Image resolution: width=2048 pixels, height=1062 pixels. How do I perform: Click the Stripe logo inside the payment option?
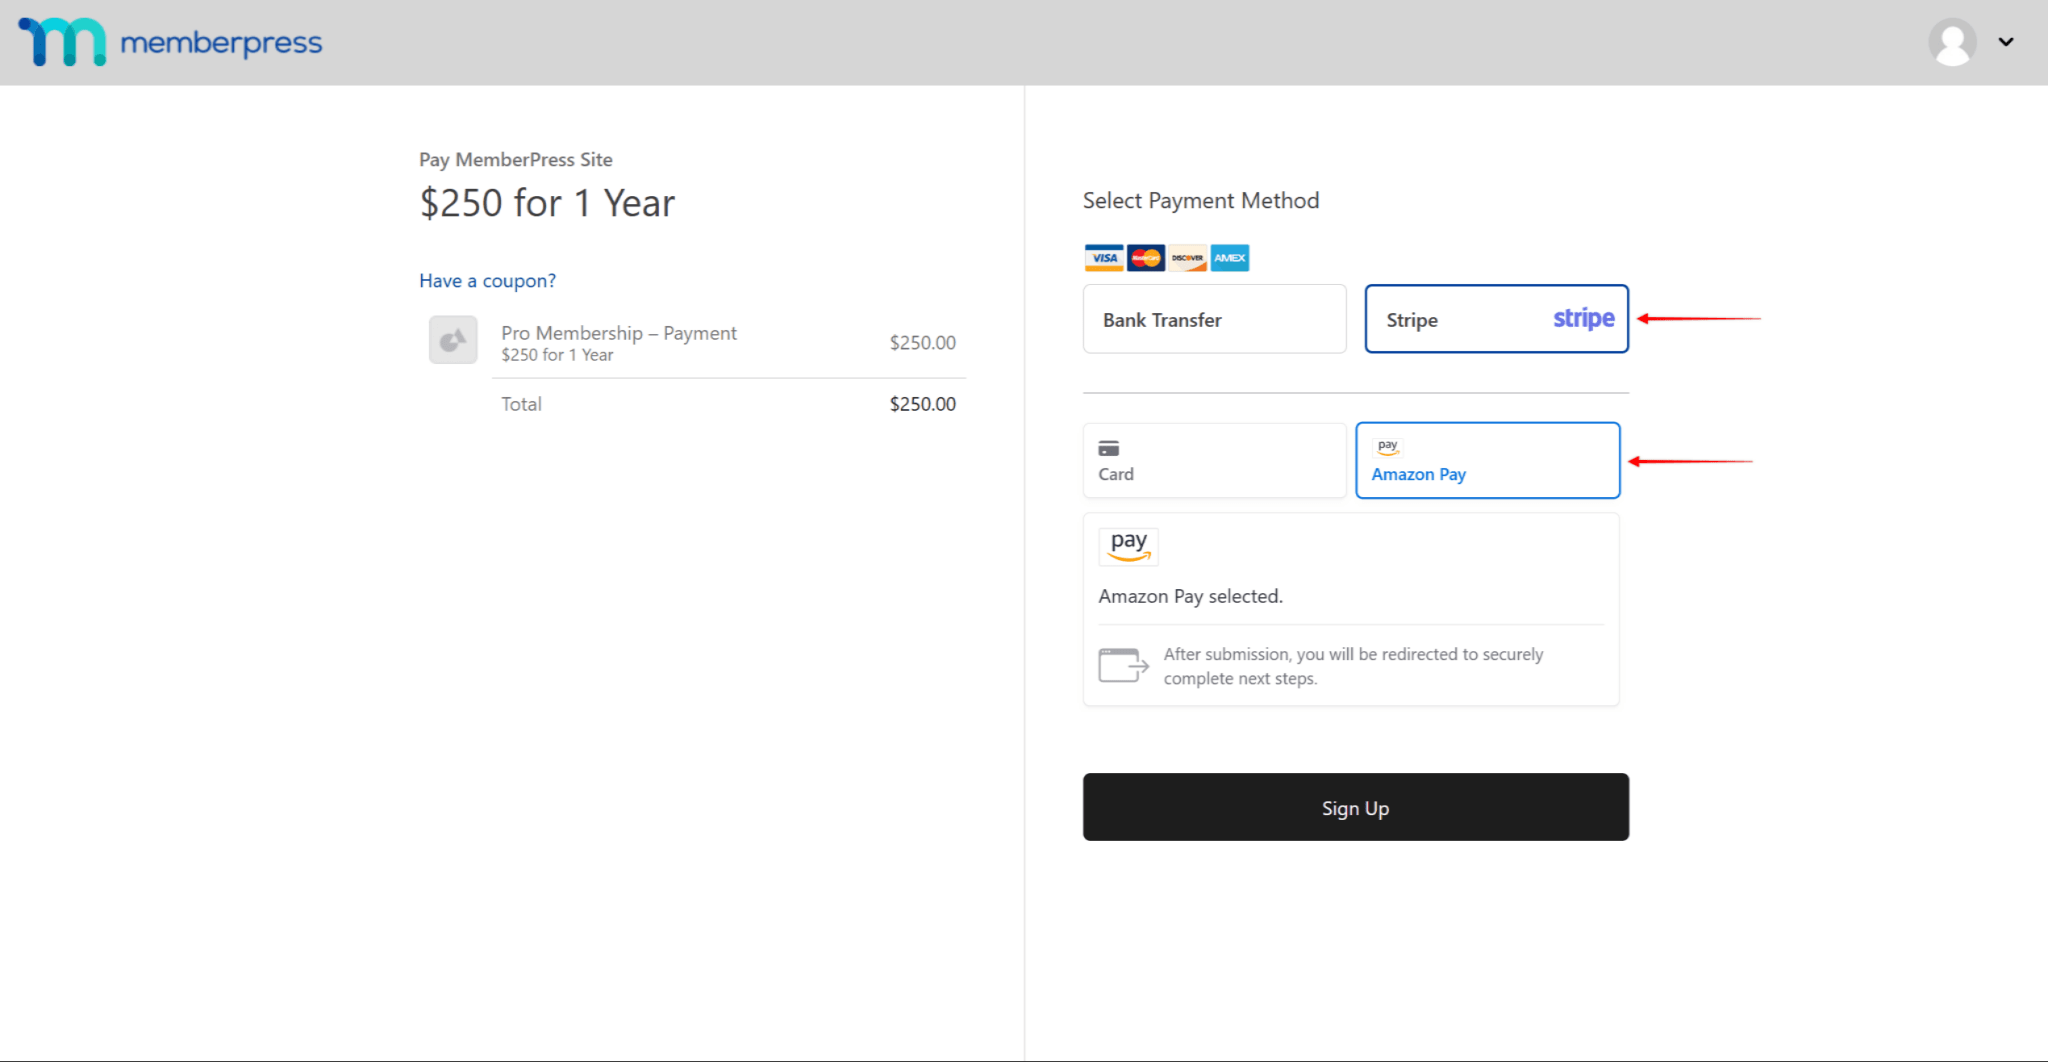(1583, 318)
